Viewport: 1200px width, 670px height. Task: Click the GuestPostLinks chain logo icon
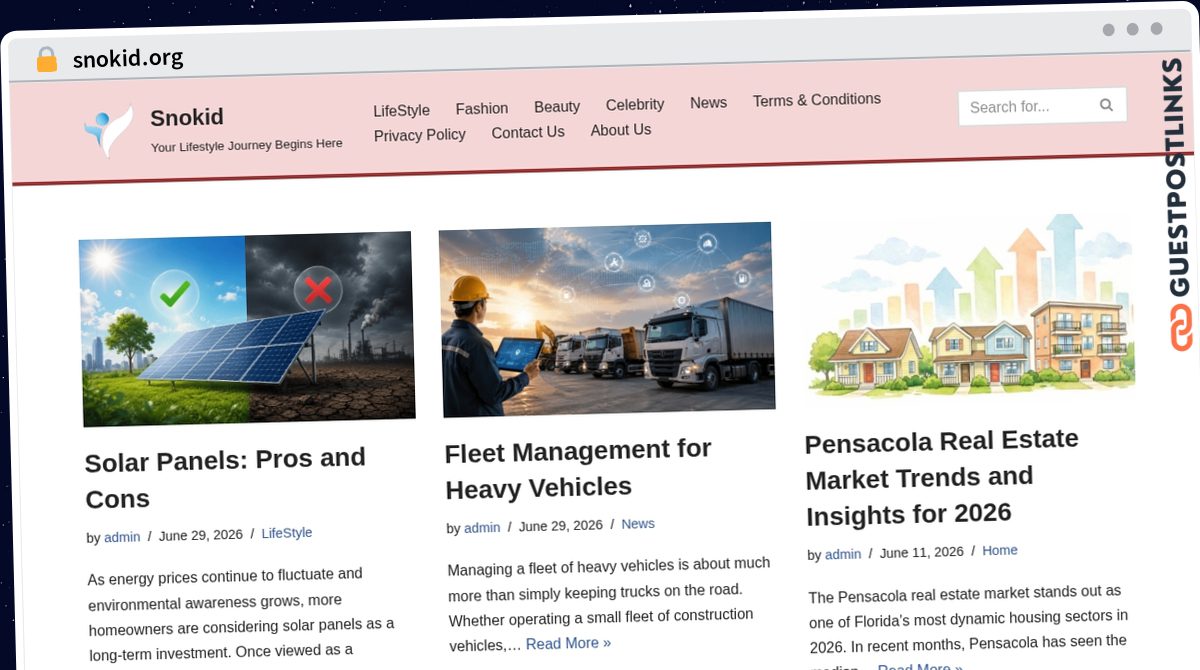point(1181,327)
